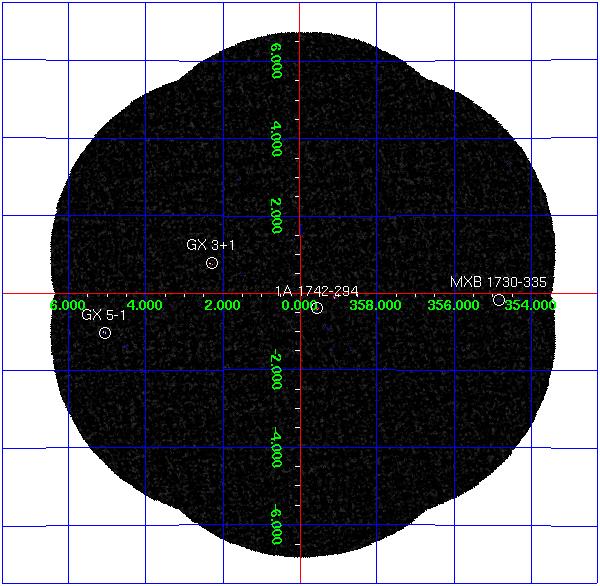Click the horizontal-axis 6.000 longitude label
Viewport: 600px width, 586px height.
pyautogui.click(x=67, y=305)
